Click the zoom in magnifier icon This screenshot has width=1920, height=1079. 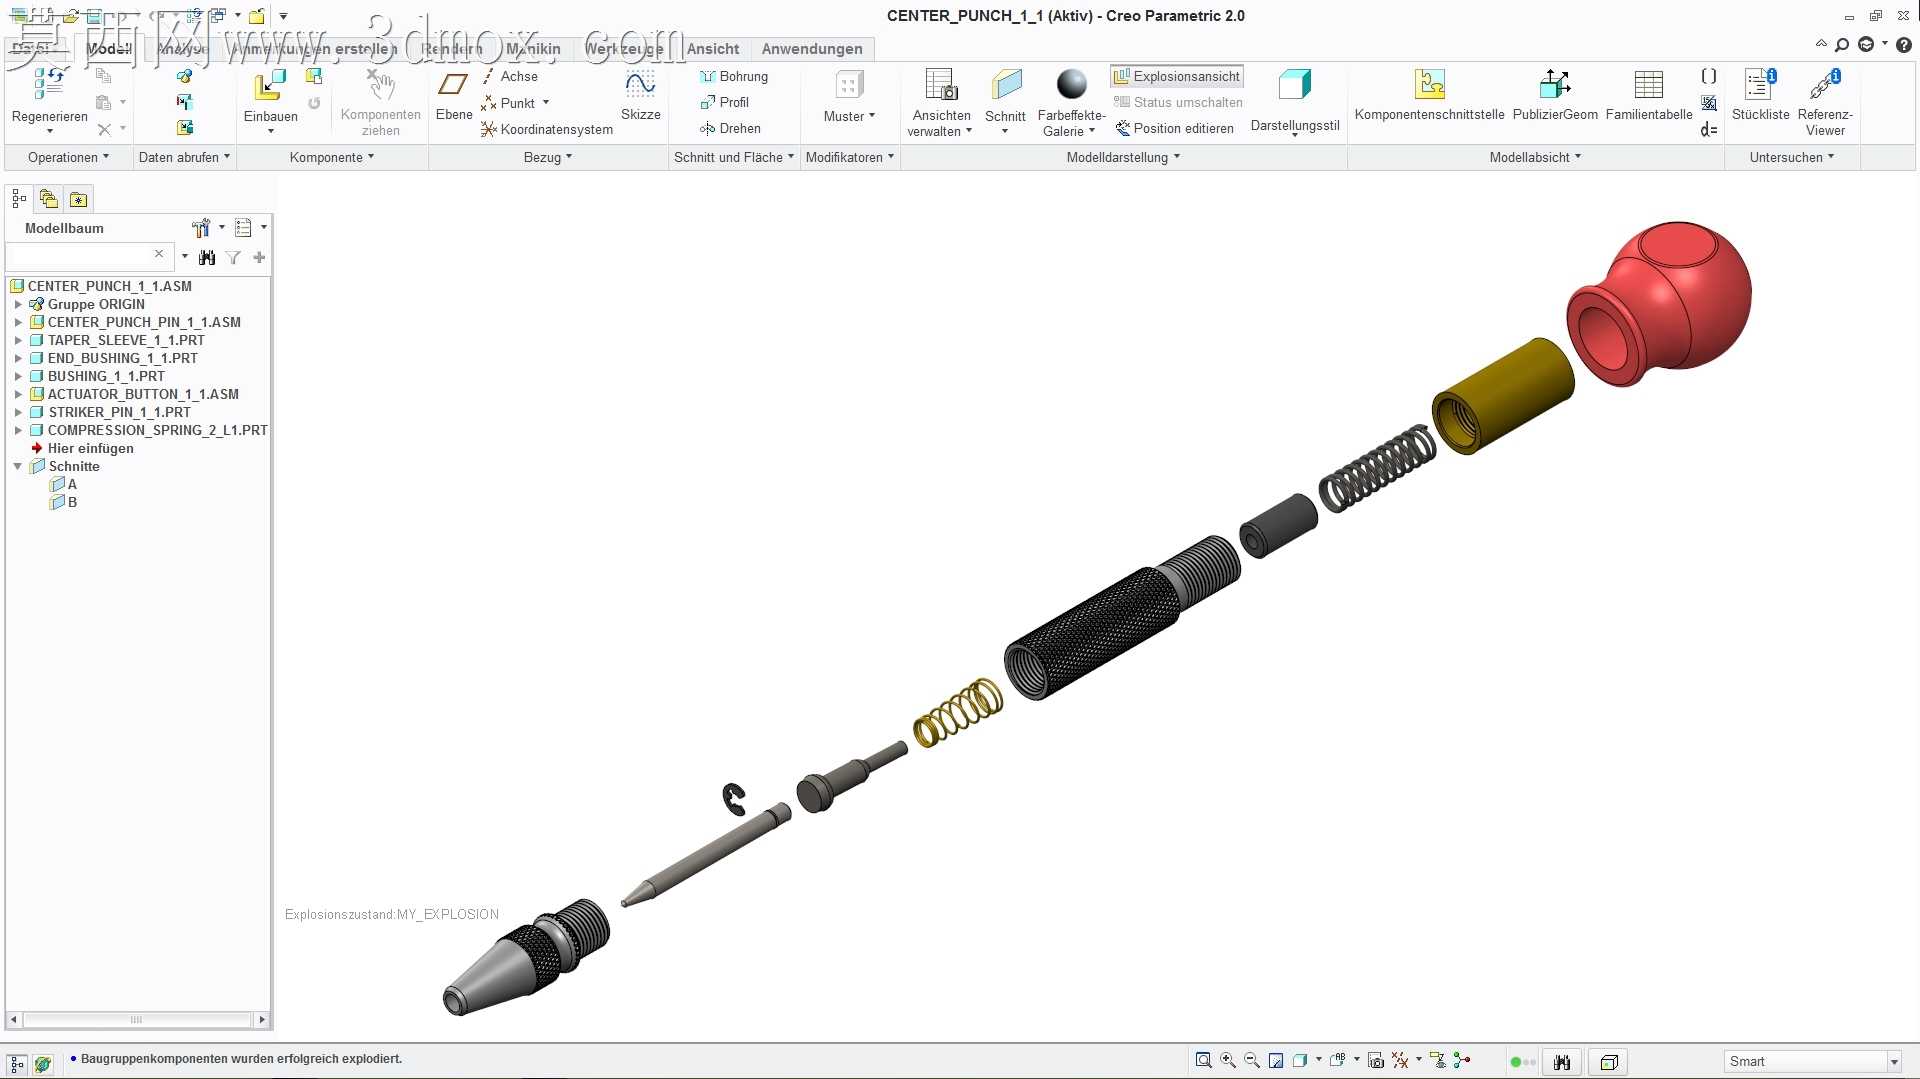point(1228,1061)
